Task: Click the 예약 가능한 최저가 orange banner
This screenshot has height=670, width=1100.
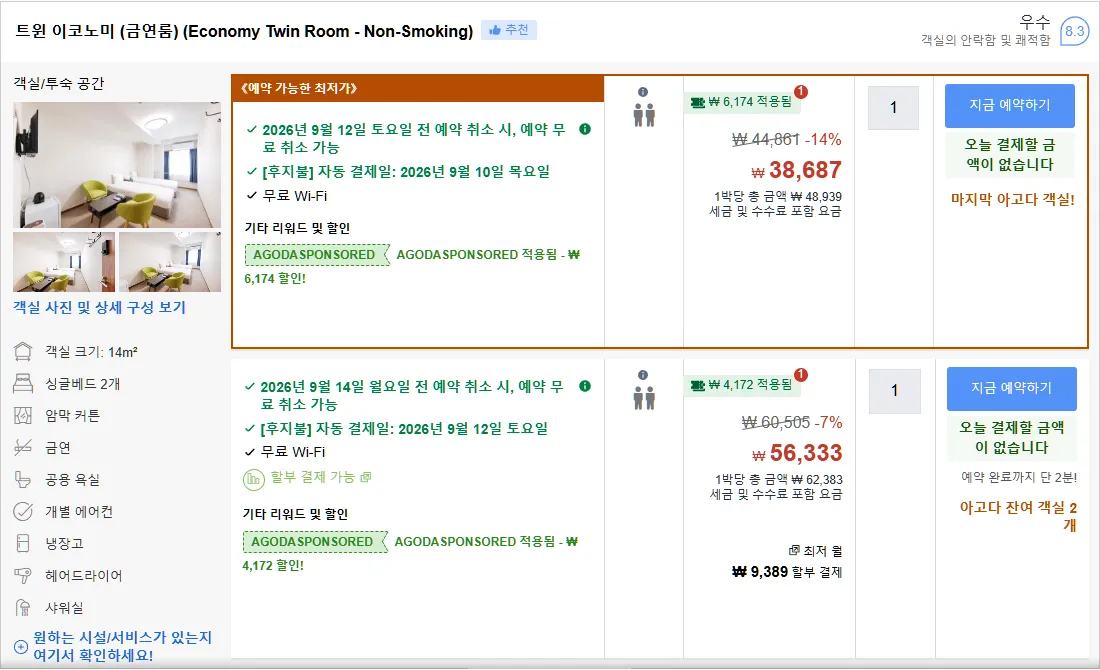Action: 418,88
